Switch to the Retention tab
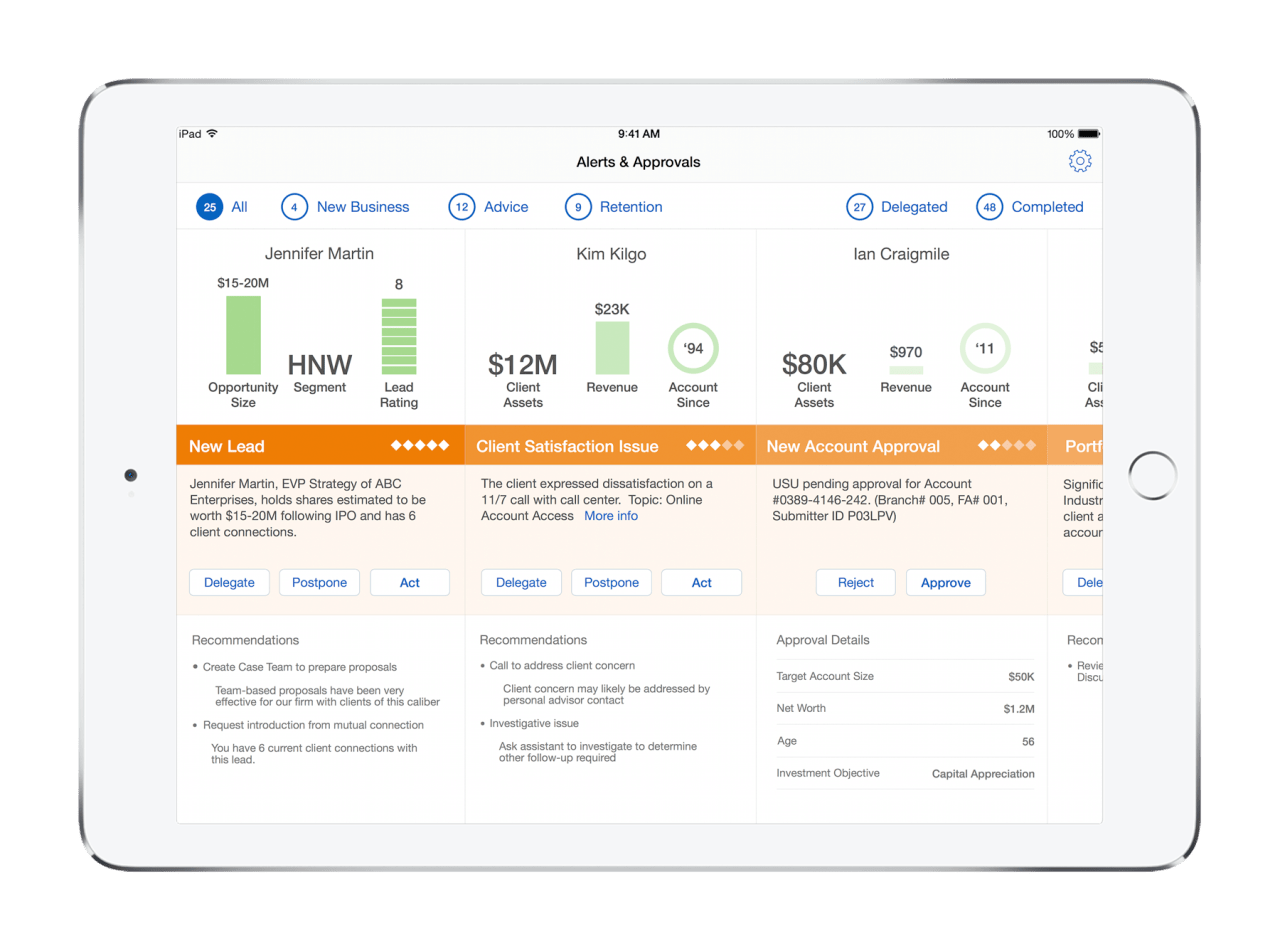Image resolution: width=1280 pixels, height=951 pixels. pos(630,207)
